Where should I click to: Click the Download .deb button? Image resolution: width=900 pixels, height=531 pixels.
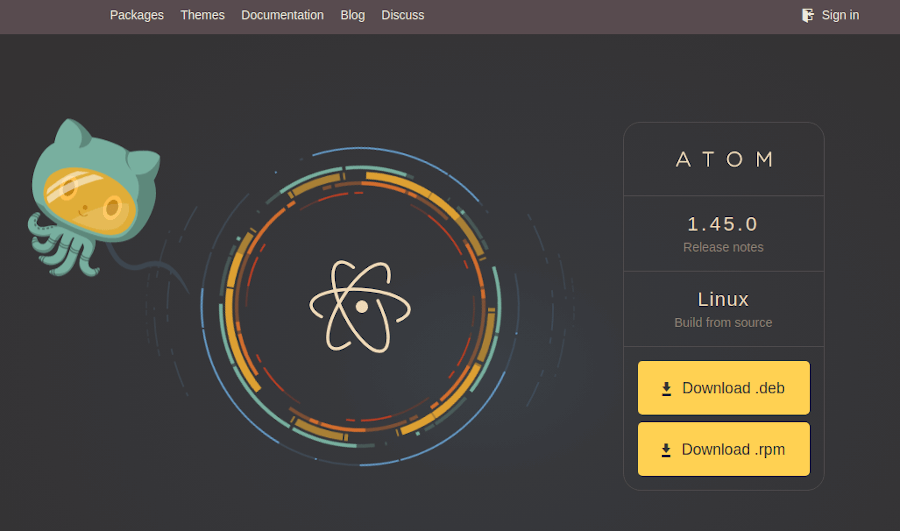[x=724, y=388]
